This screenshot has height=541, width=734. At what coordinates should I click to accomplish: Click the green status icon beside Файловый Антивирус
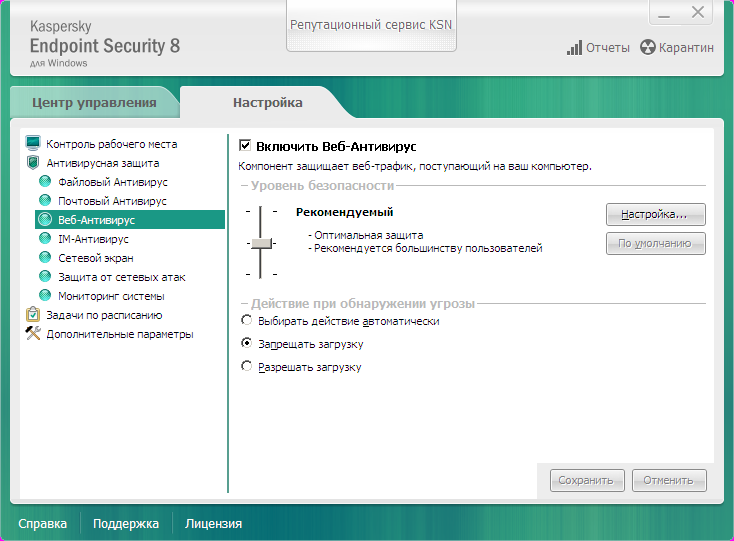coord(45,181)
